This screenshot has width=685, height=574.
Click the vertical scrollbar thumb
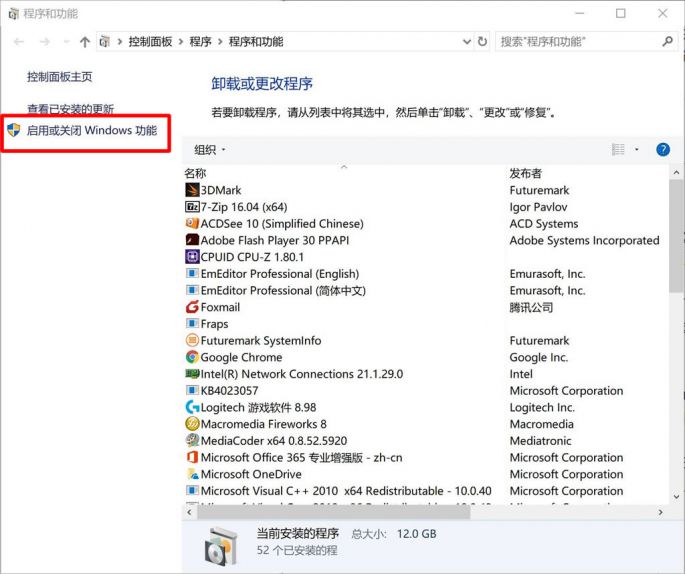(x=676, y=236)
